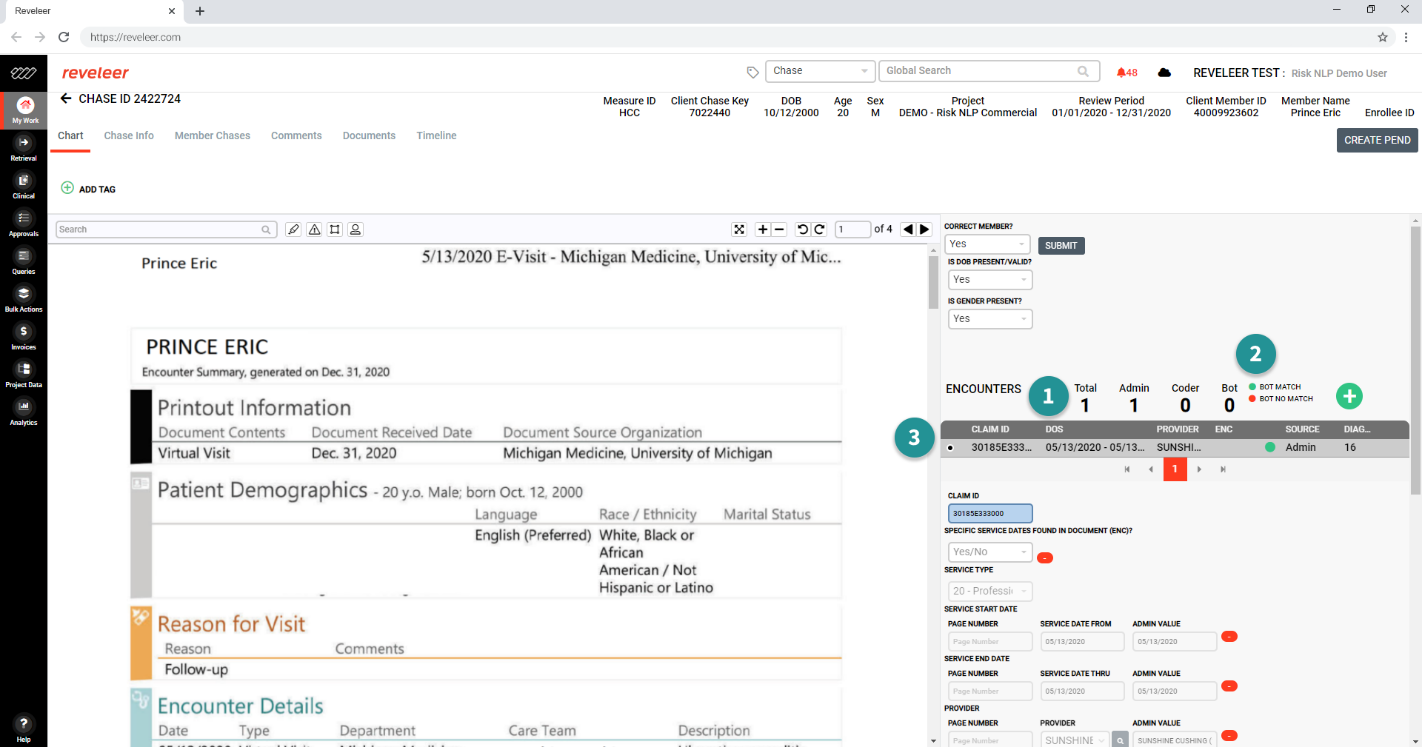The height and width of the screenshot is (747, 1422).
Task: Open the Service Type dropdown
Action: point(990,591)
